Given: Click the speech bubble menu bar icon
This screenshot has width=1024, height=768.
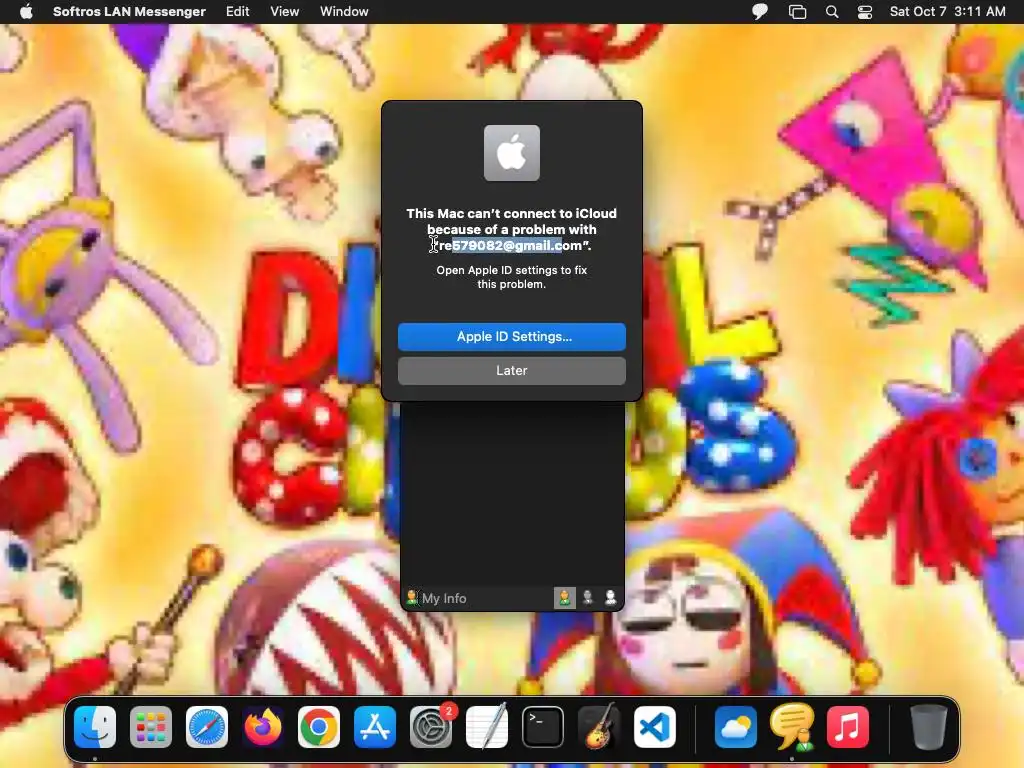Looking at the screenshot, I should 760,11.
